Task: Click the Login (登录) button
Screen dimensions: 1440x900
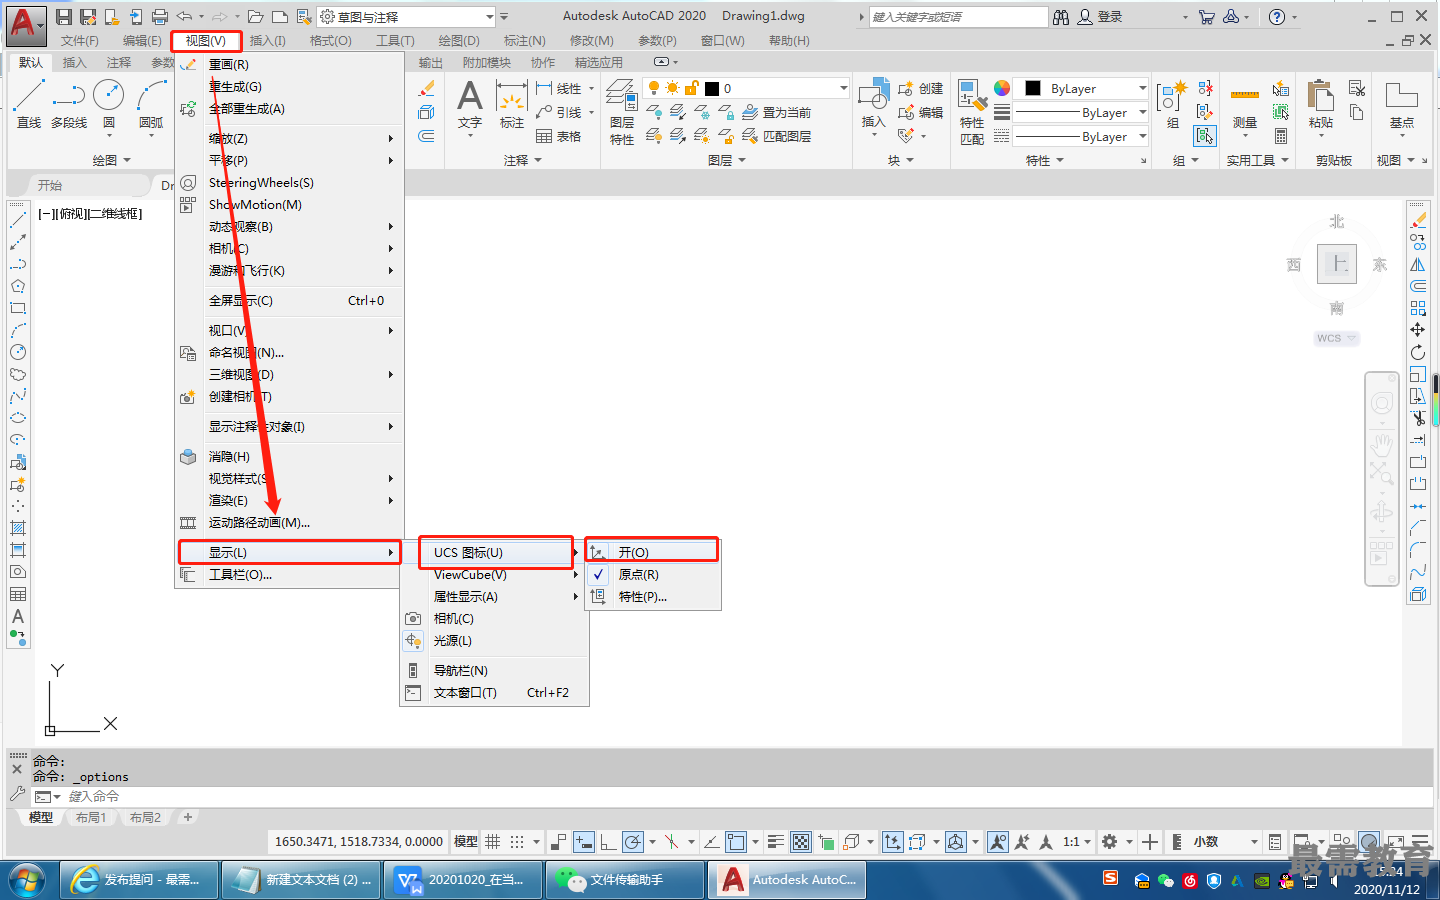Action: [1100, 17]
